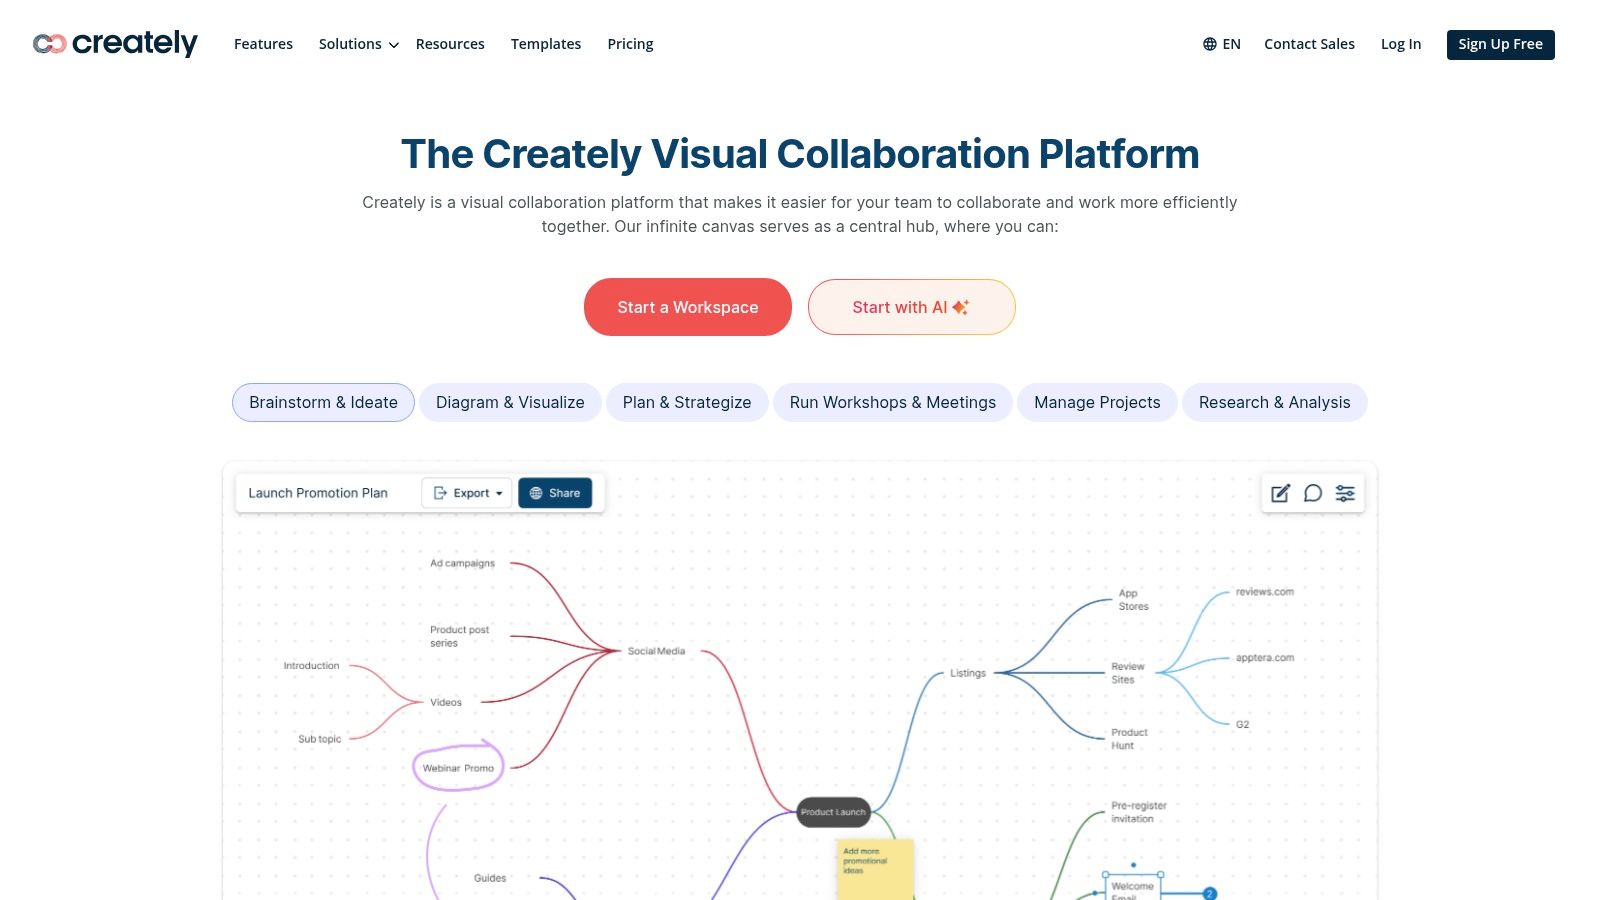Click the Introduction node
1600x900 pixels.
pos(311,665)
